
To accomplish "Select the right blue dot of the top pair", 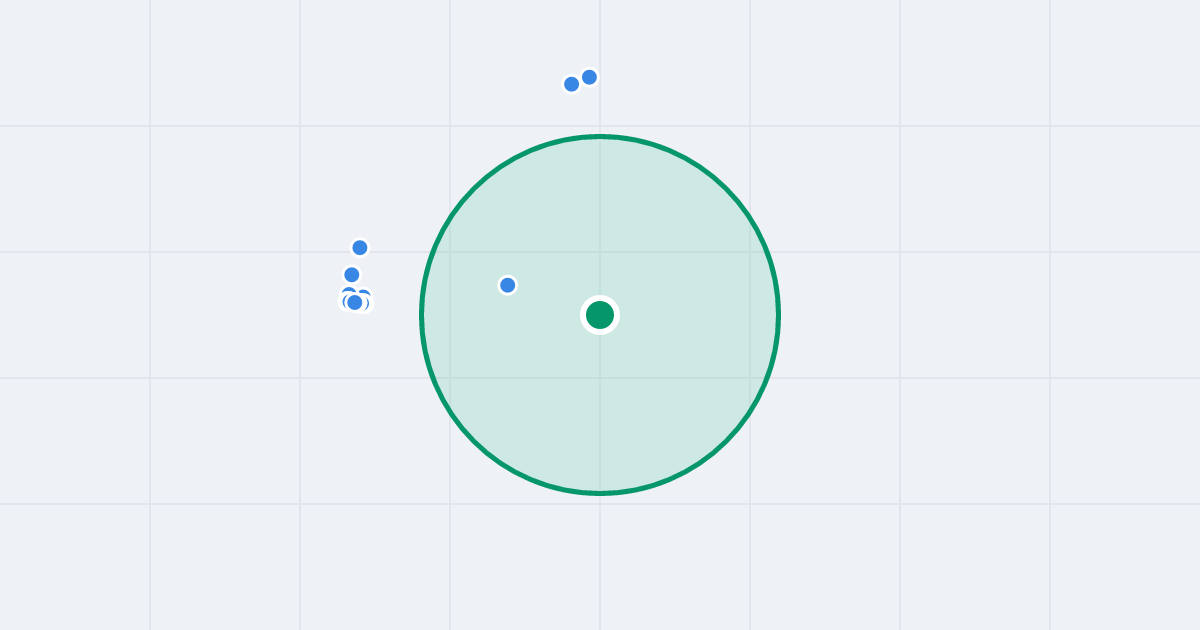I will pos(590,77).
